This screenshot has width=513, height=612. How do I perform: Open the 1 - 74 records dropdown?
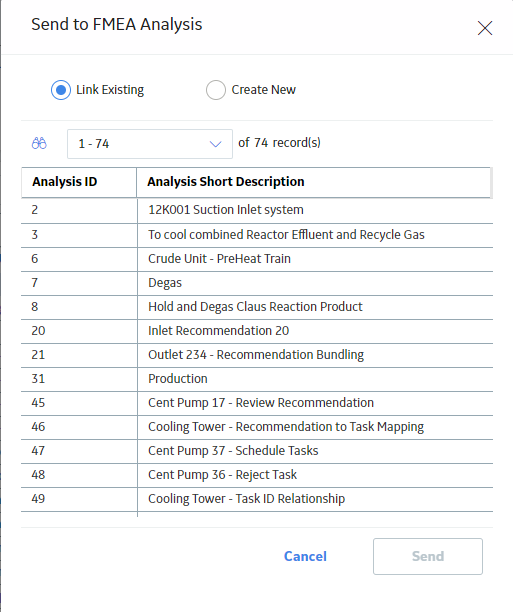(150, 144)
